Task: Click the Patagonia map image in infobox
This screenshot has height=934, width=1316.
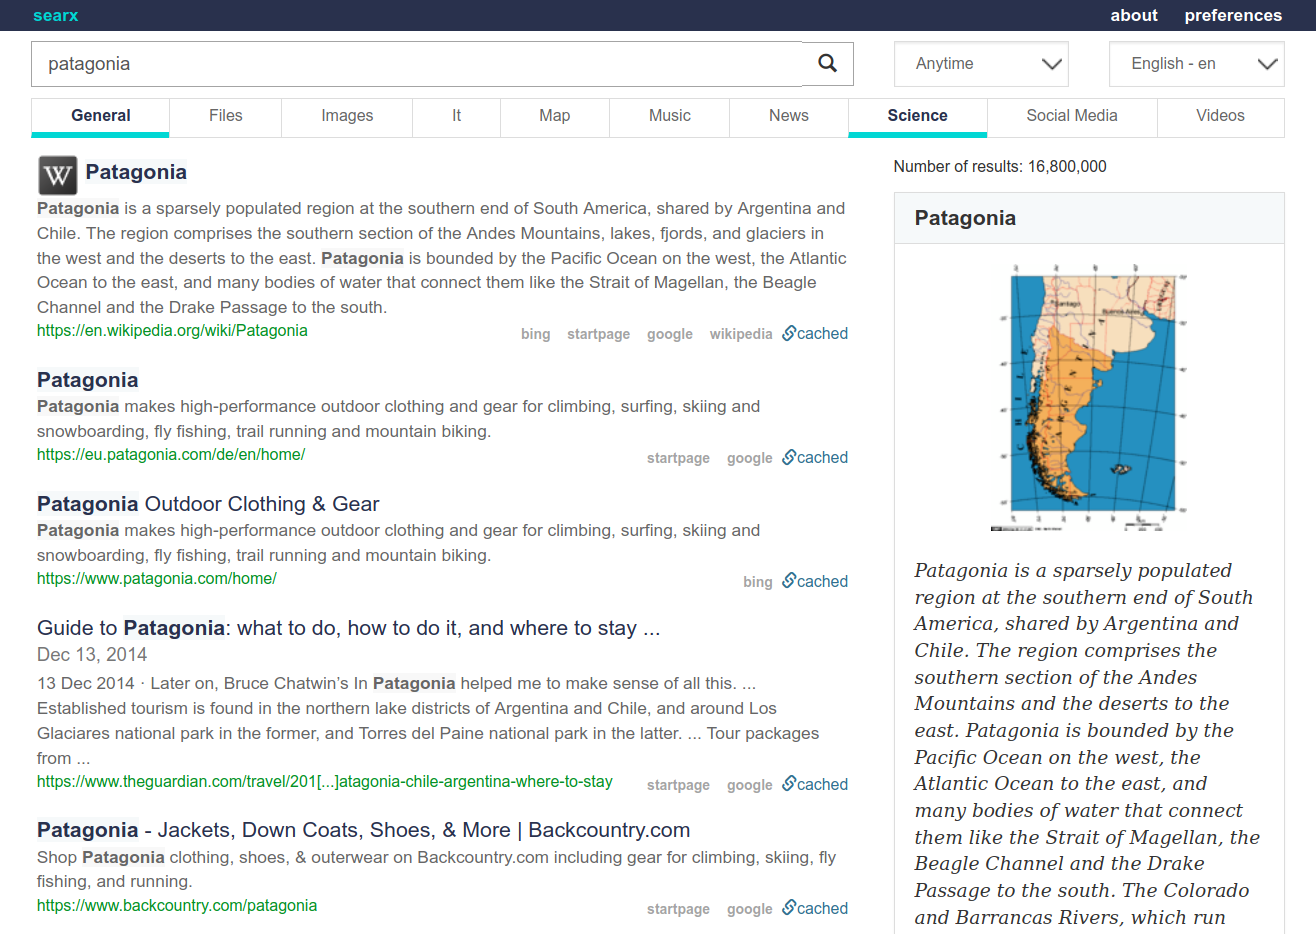Action: [1090, 397]
